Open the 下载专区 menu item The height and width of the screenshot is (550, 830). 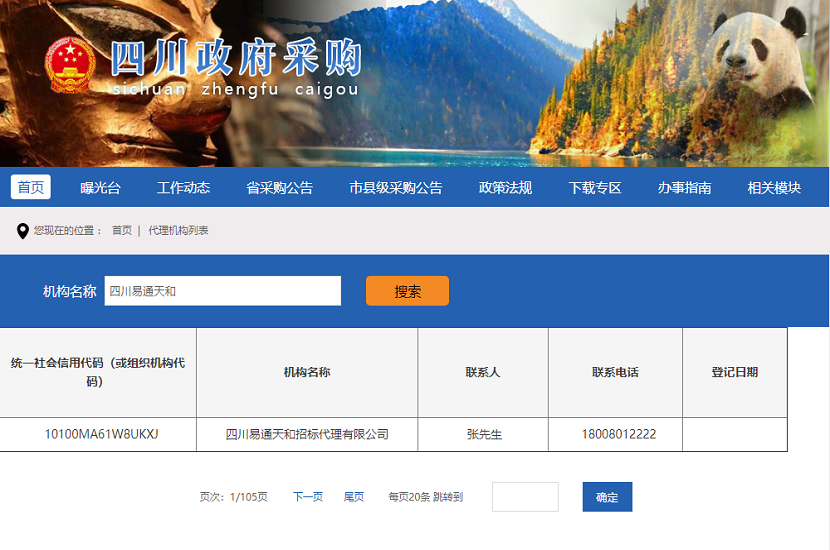click(x=595, y=187)
